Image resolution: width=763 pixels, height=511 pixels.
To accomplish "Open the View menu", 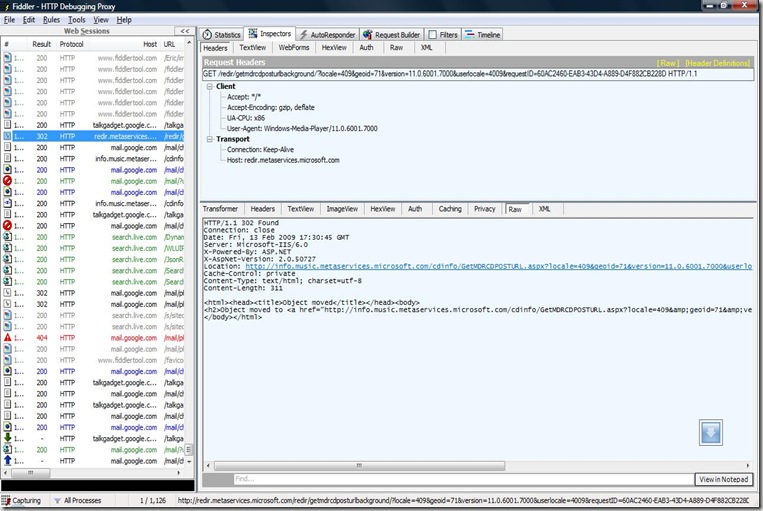I will pos(101,20).
